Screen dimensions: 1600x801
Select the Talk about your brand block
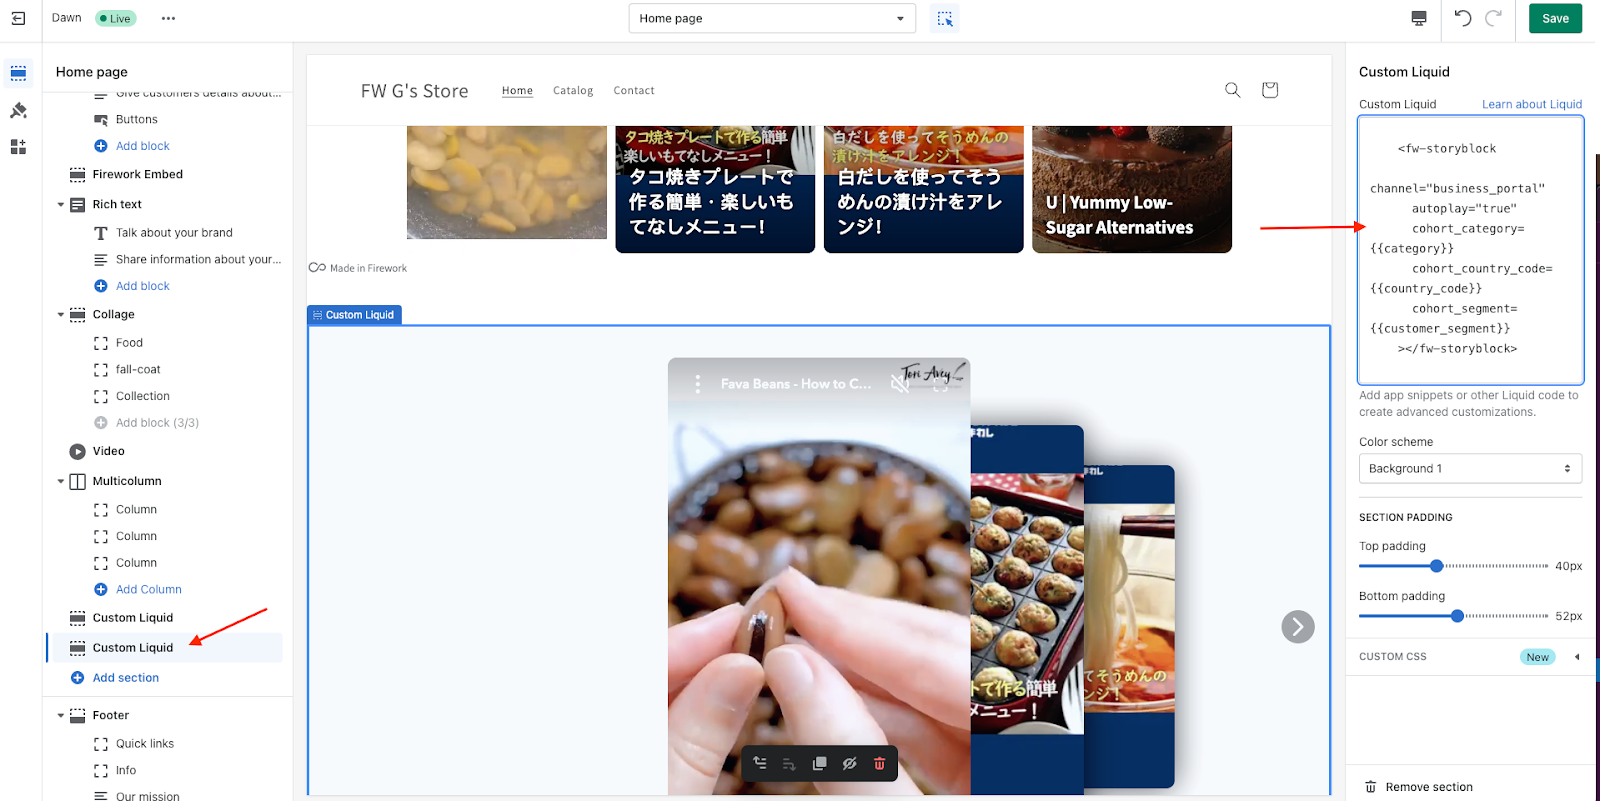[174, 233]
